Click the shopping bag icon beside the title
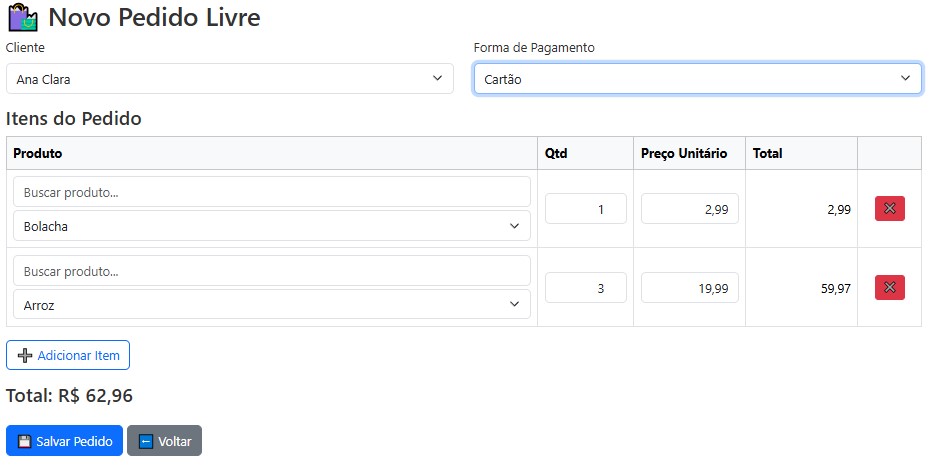Image resolution: width=930 pixels, height=465 pixels. (x=23, y=18)
